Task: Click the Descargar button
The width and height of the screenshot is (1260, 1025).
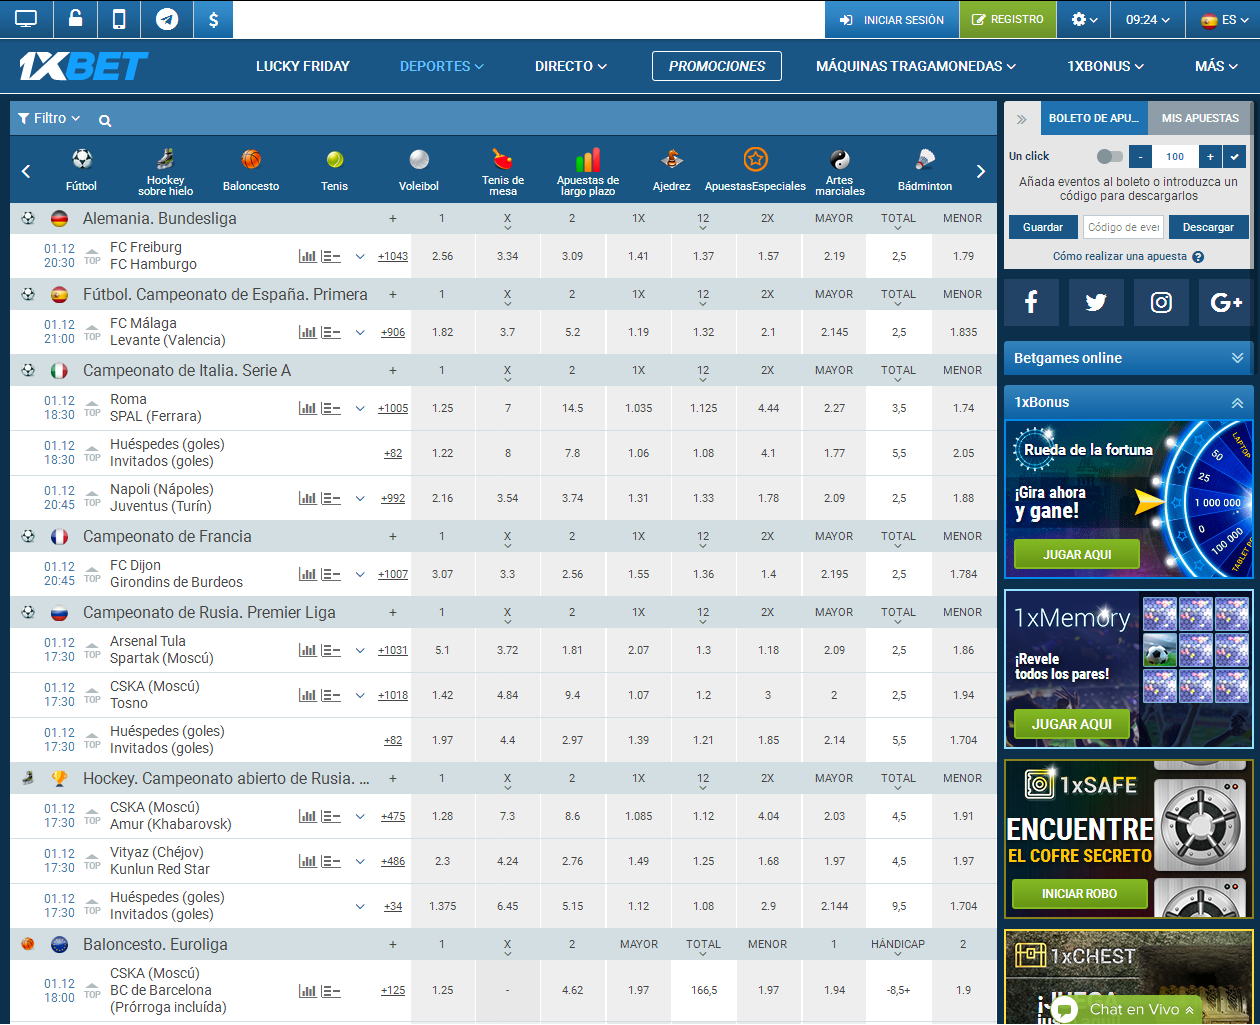Action: coord(1208,227)
